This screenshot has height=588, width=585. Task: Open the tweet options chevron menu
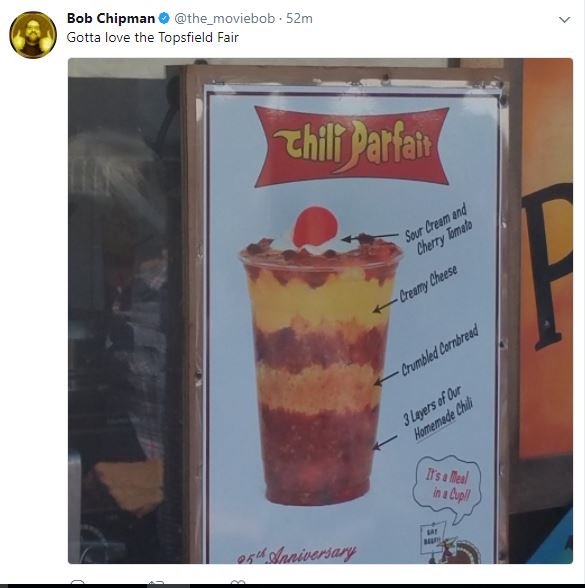[x=564, y=20]
